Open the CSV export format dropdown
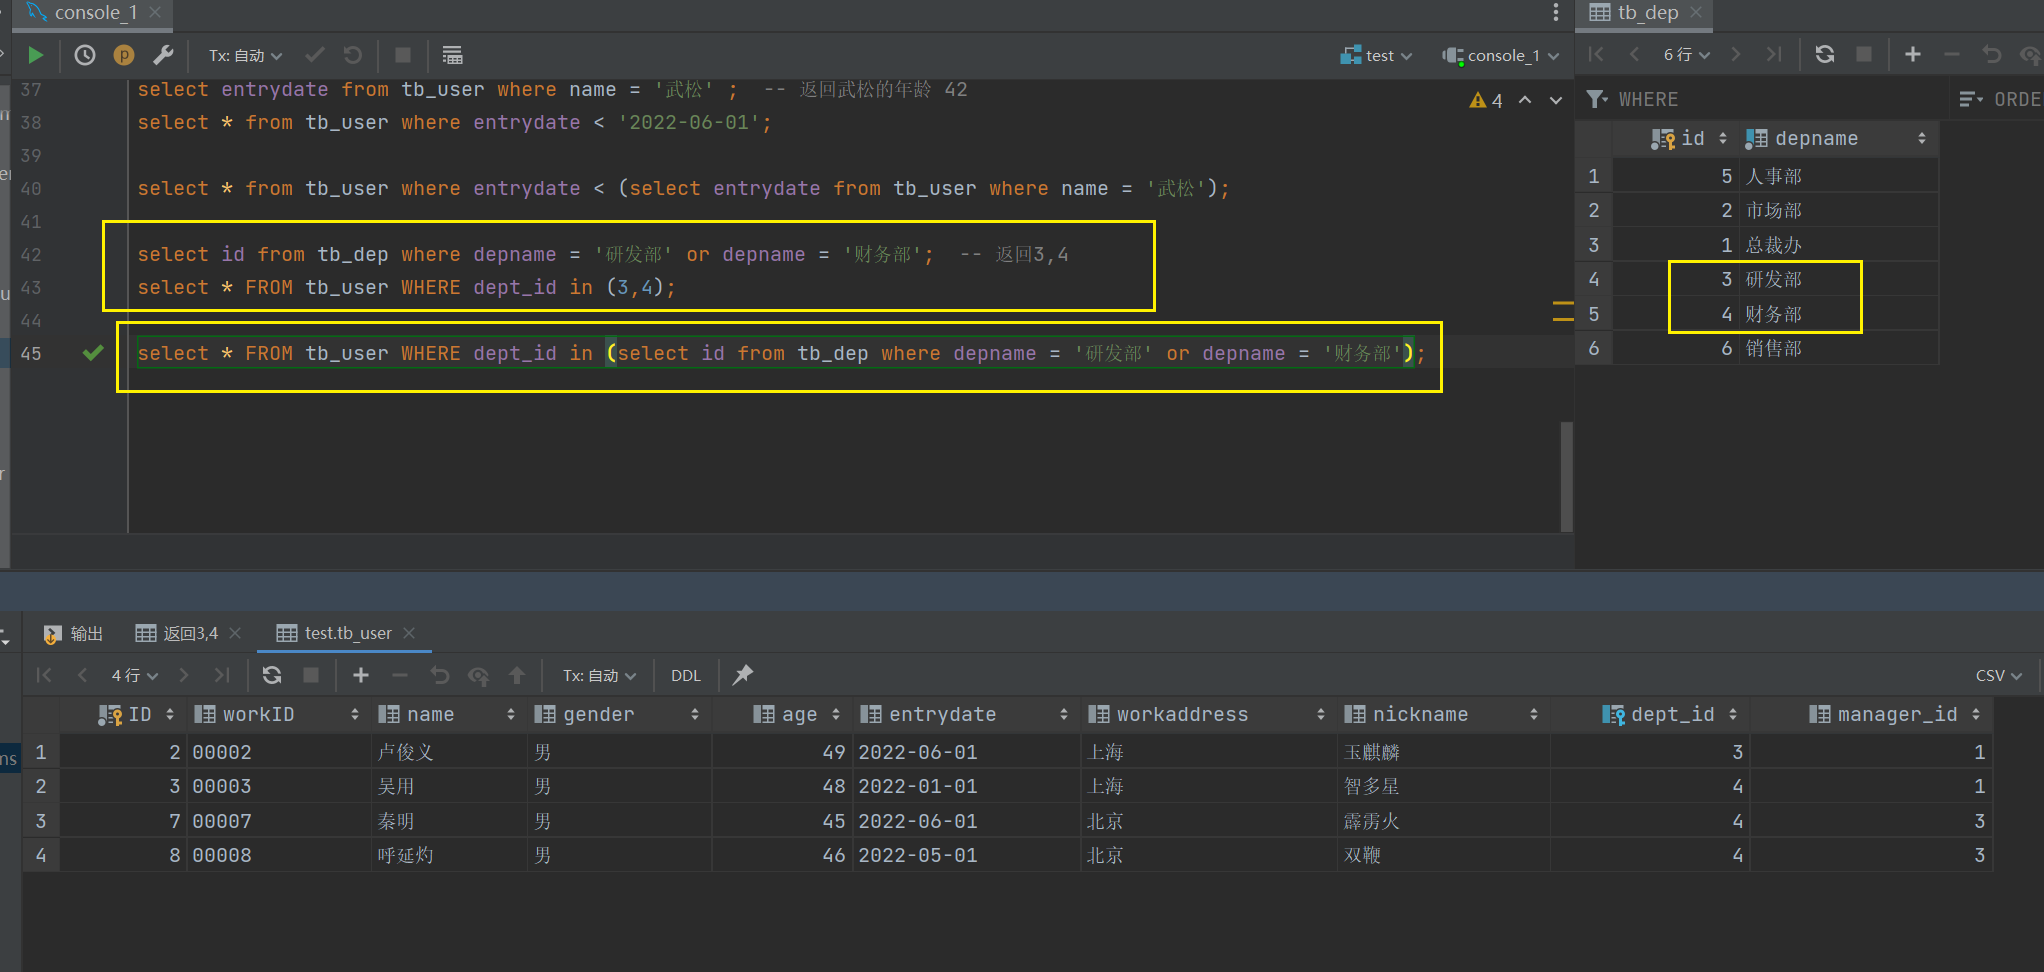 click(1998, 676)
